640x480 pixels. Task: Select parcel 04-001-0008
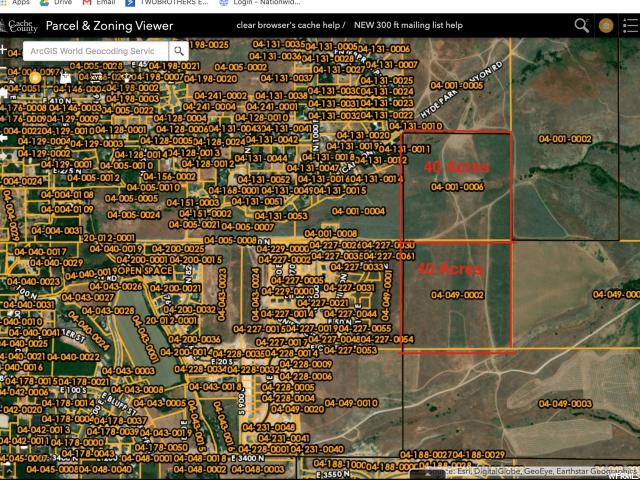[x=331, y=233]
